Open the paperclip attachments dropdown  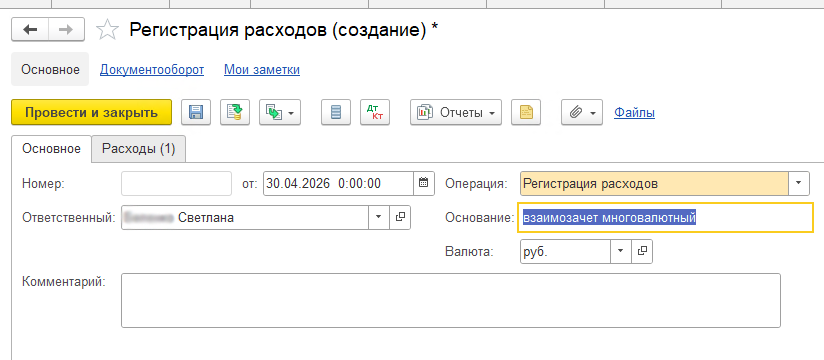pos(582,112)
